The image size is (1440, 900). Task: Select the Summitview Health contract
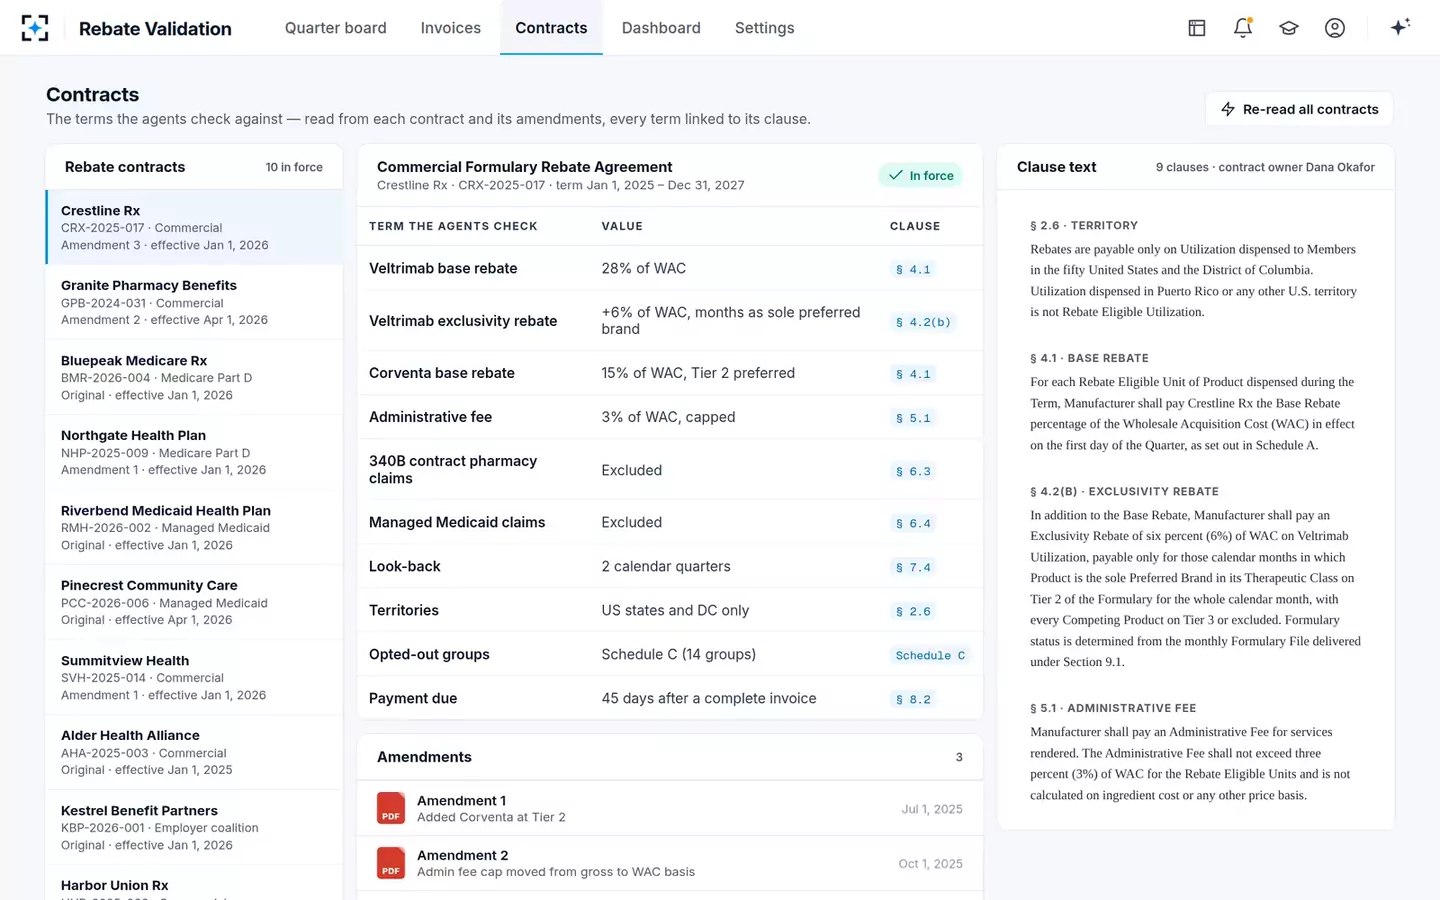point(194,677)
